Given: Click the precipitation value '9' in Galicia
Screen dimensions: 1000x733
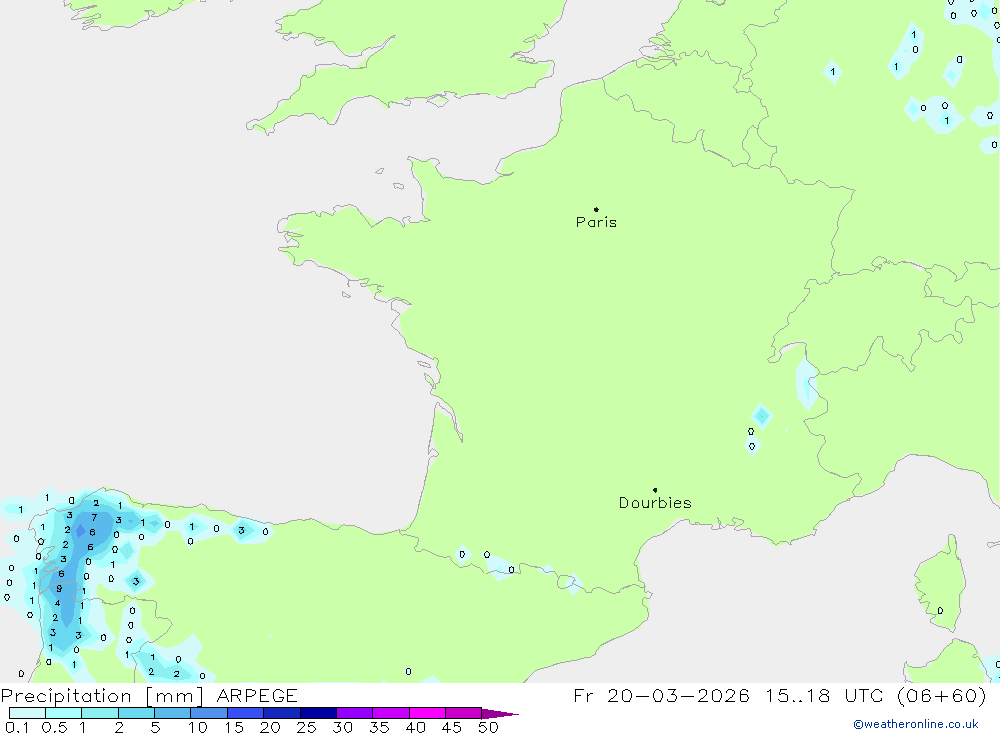Looking at the screenshot, I should click(59, 588).
